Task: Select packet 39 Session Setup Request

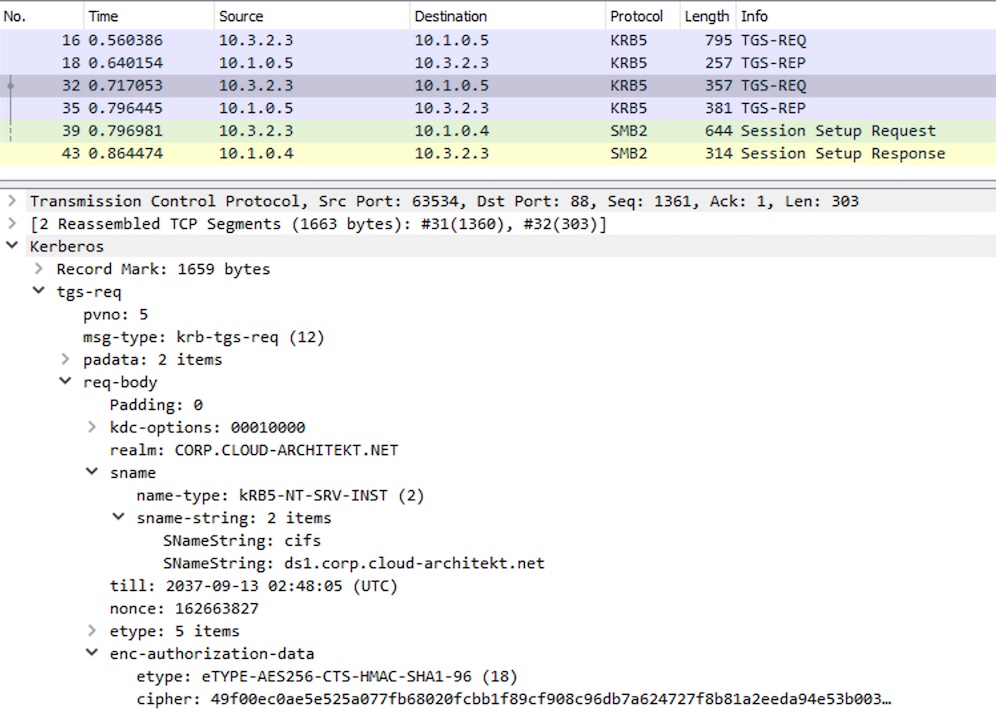Action: click(x=498, y=131)
